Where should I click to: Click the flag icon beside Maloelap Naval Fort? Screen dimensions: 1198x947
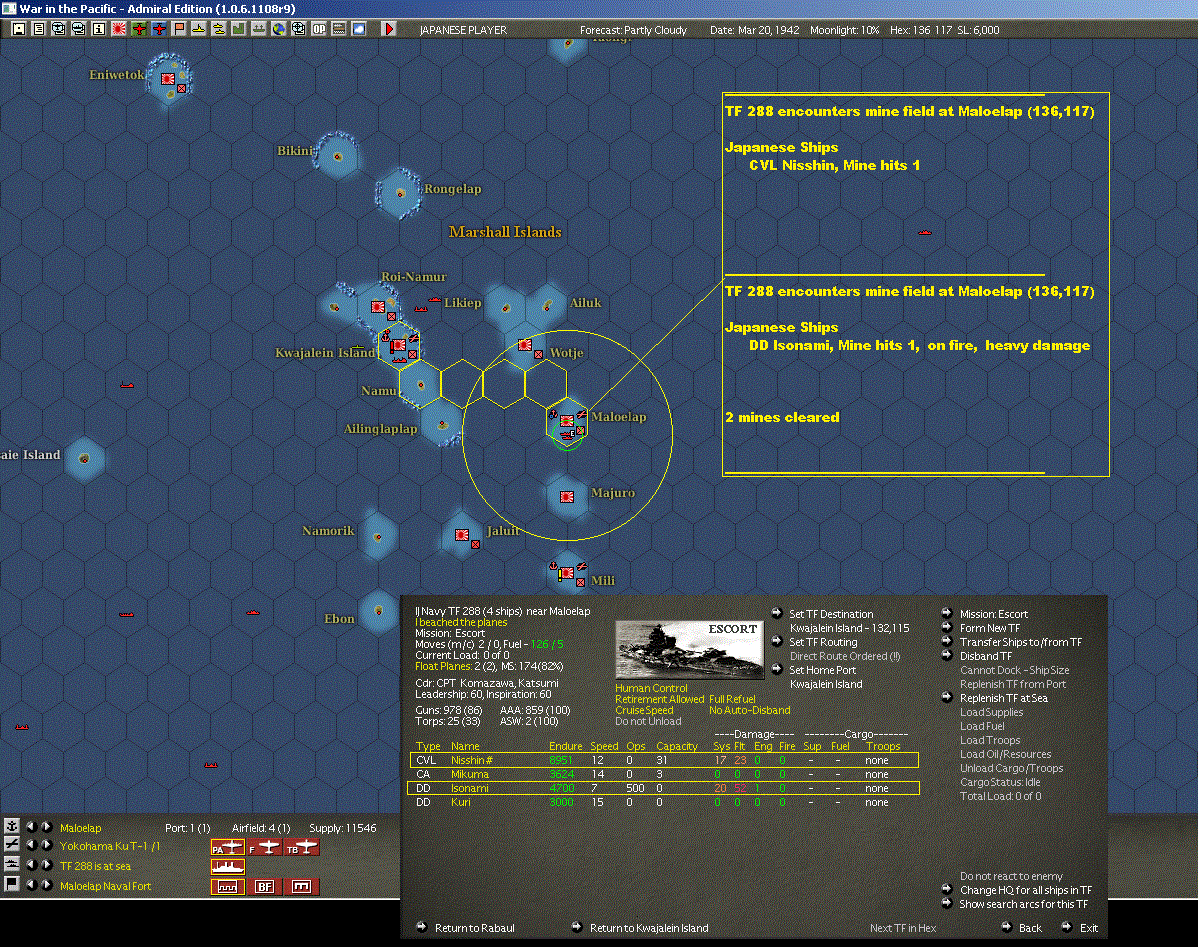pyautogui.click(x=11, y=884)
